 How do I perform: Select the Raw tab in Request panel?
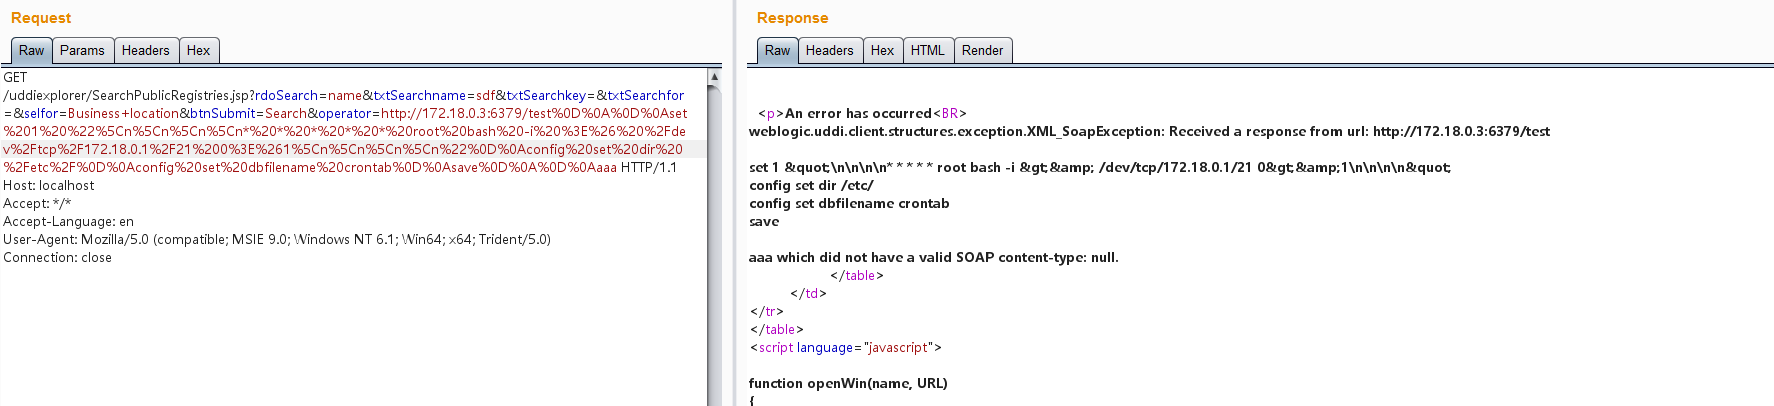point(32,51)
